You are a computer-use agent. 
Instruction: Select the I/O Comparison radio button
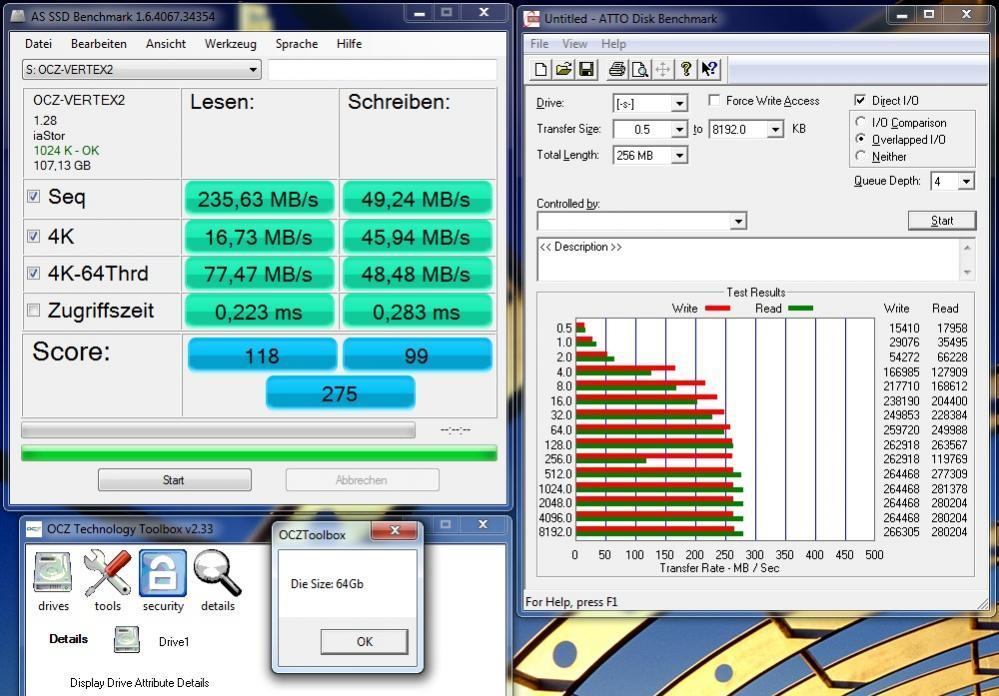(x=861, y=122)
